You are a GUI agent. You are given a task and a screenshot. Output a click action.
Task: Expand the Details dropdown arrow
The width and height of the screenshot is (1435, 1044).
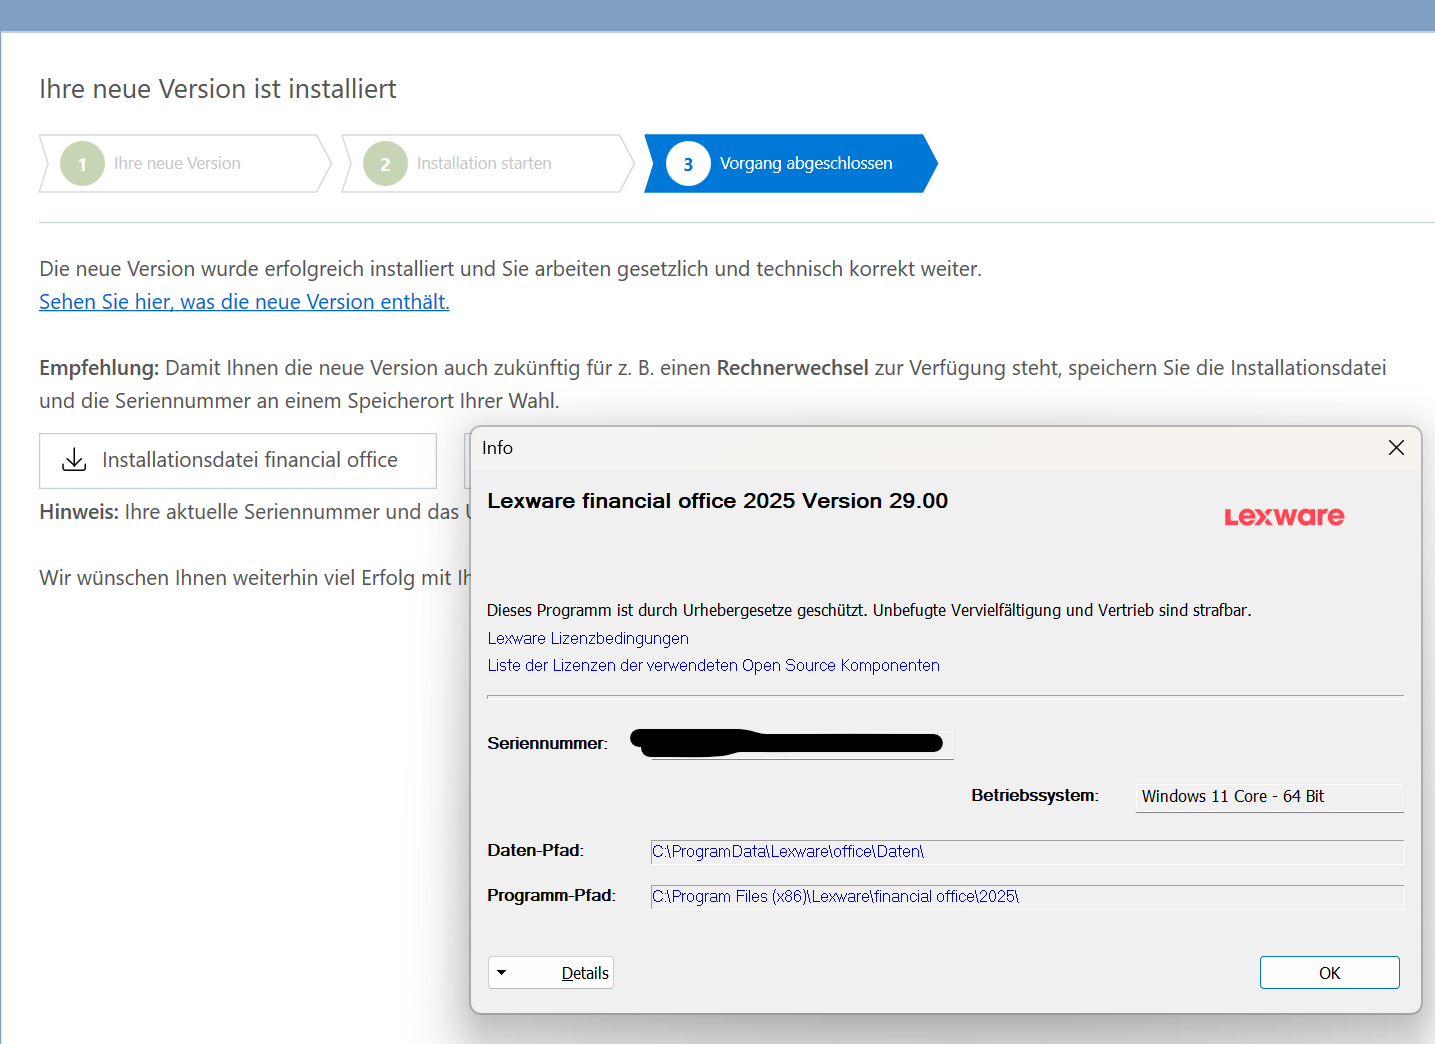(502, 973)
